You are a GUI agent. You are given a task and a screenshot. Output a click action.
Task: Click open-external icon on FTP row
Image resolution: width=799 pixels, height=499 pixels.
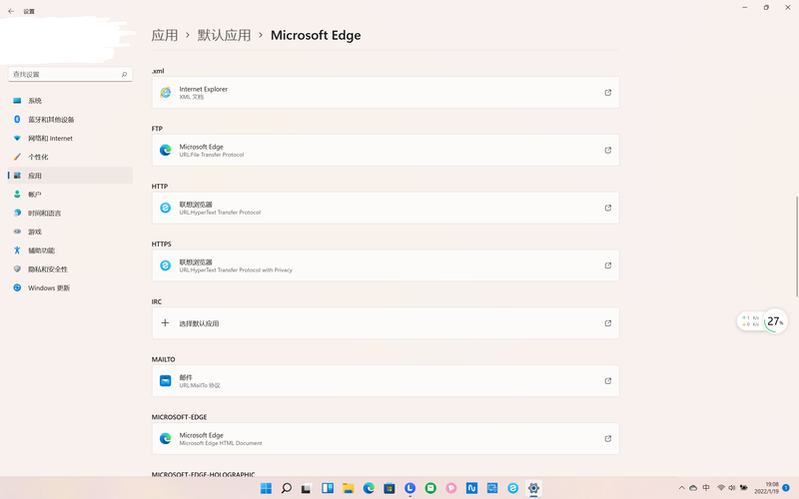click(x=607, y=151)
